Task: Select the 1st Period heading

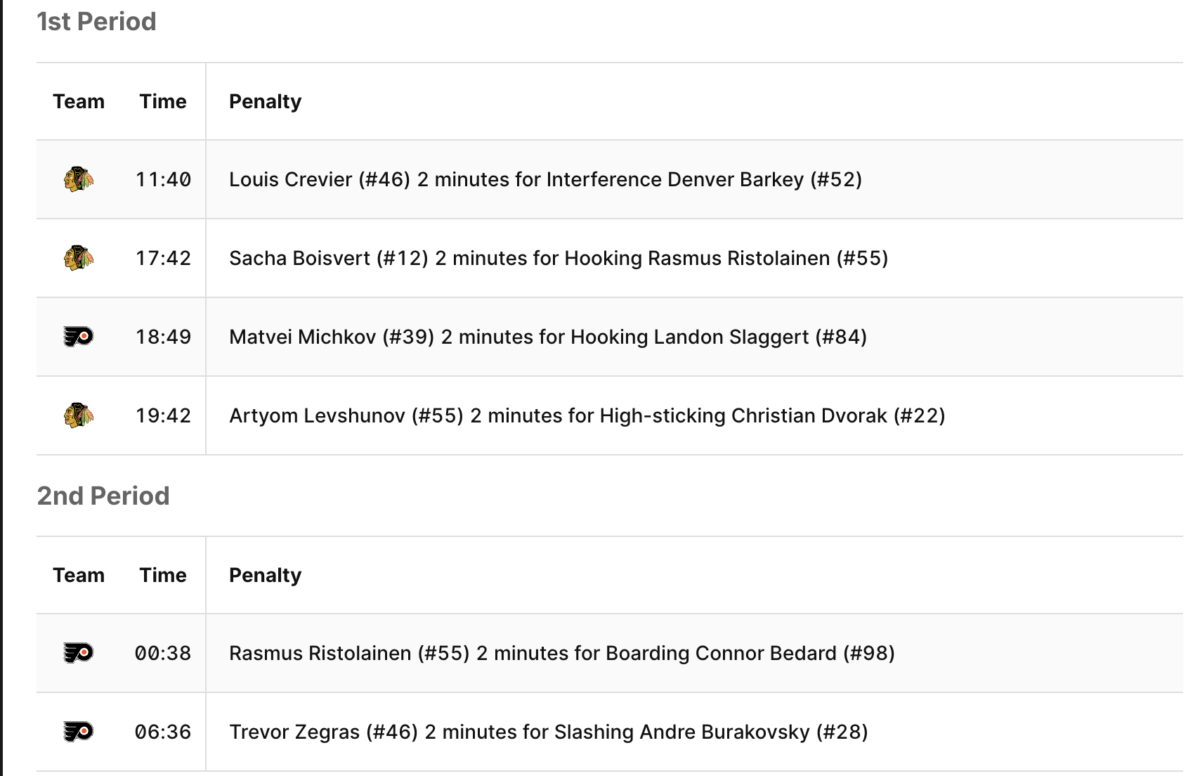Action: click(96, 21)
